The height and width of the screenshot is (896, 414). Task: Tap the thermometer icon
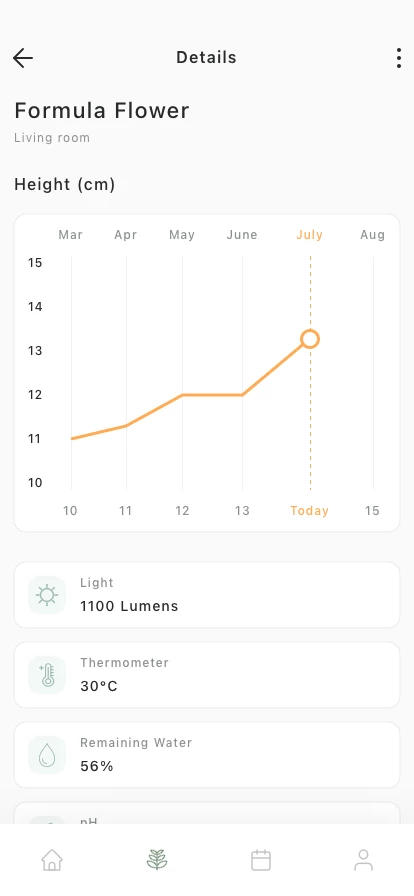tap(47, 675)
